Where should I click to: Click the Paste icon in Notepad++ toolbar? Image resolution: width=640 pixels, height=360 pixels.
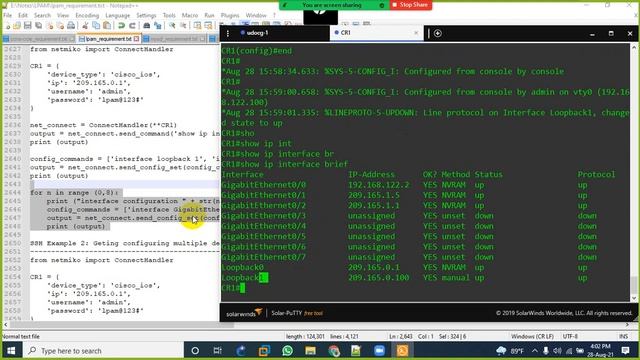tap(107, 26)
